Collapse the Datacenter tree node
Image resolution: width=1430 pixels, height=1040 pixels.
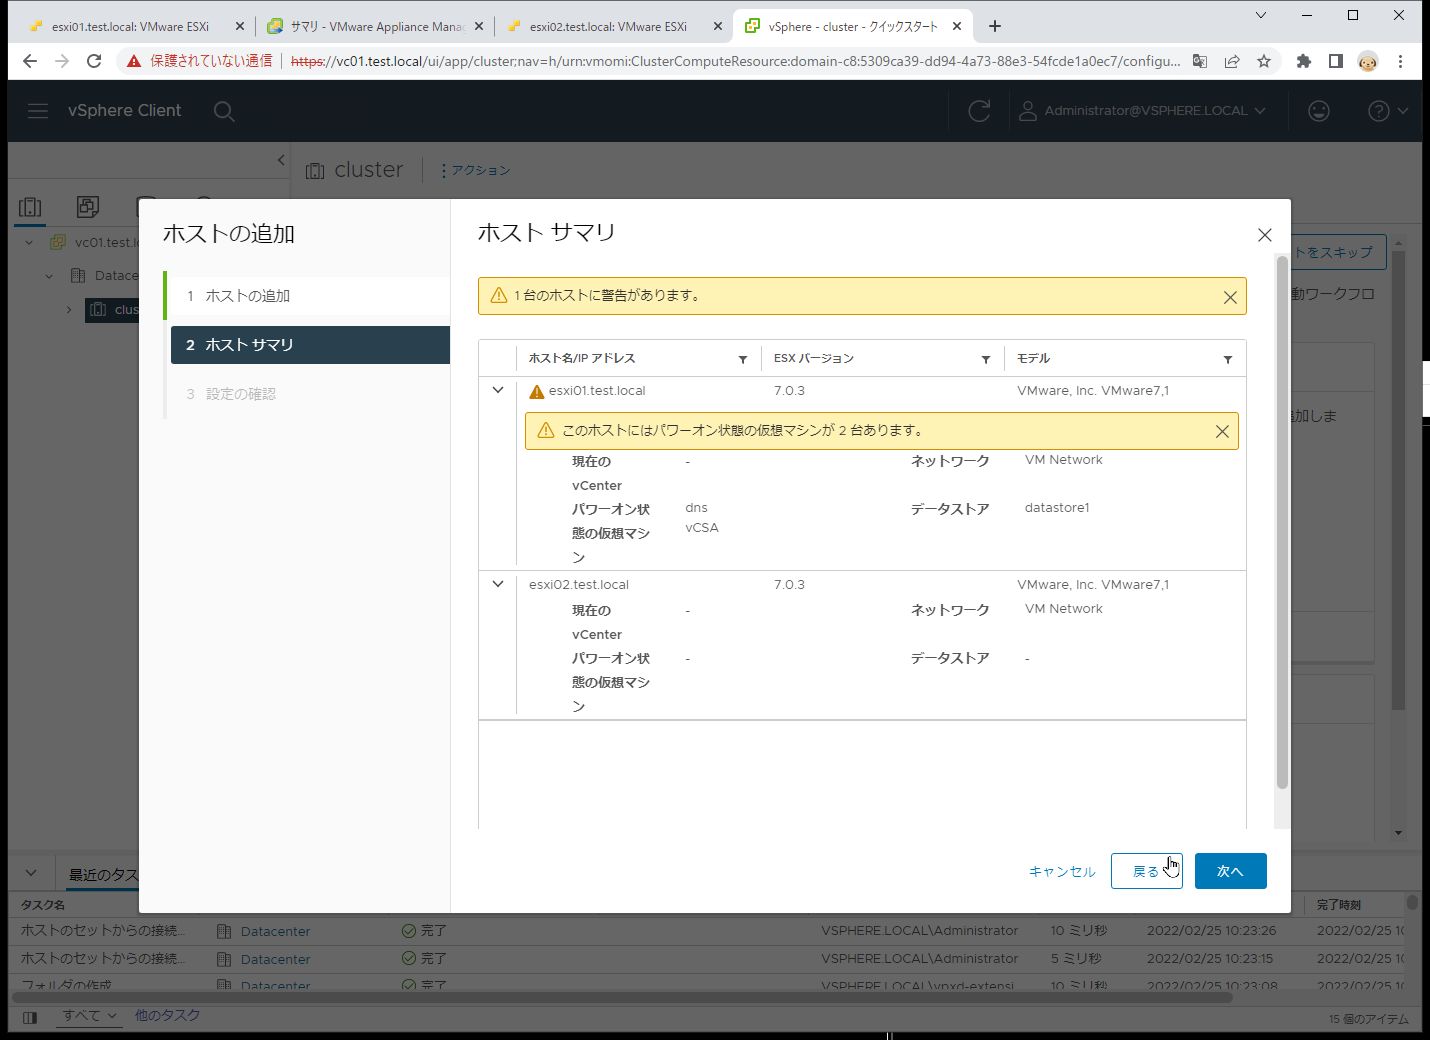49,276
